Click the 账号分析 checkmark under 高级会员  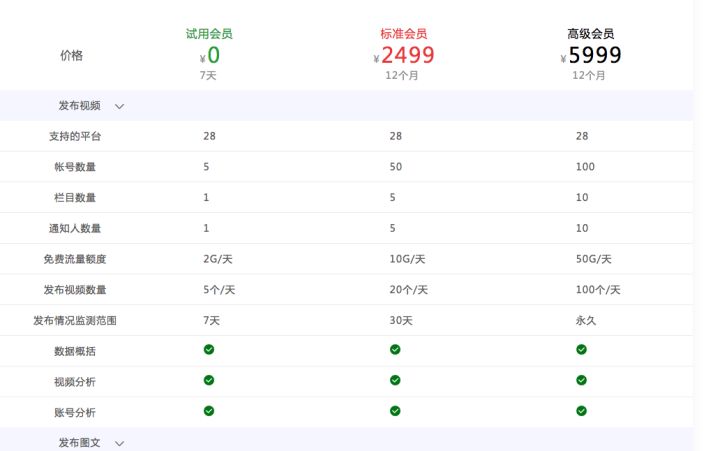pos(581,411)
